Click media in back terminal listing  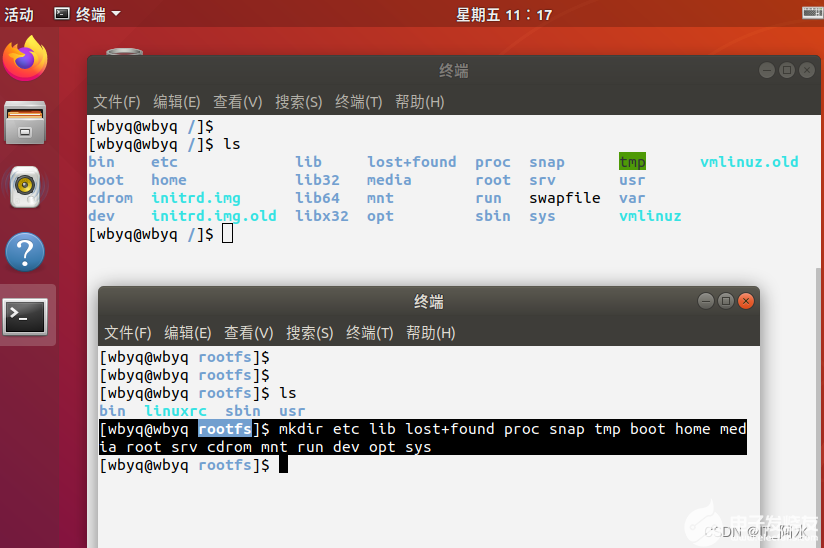[389, 180]
